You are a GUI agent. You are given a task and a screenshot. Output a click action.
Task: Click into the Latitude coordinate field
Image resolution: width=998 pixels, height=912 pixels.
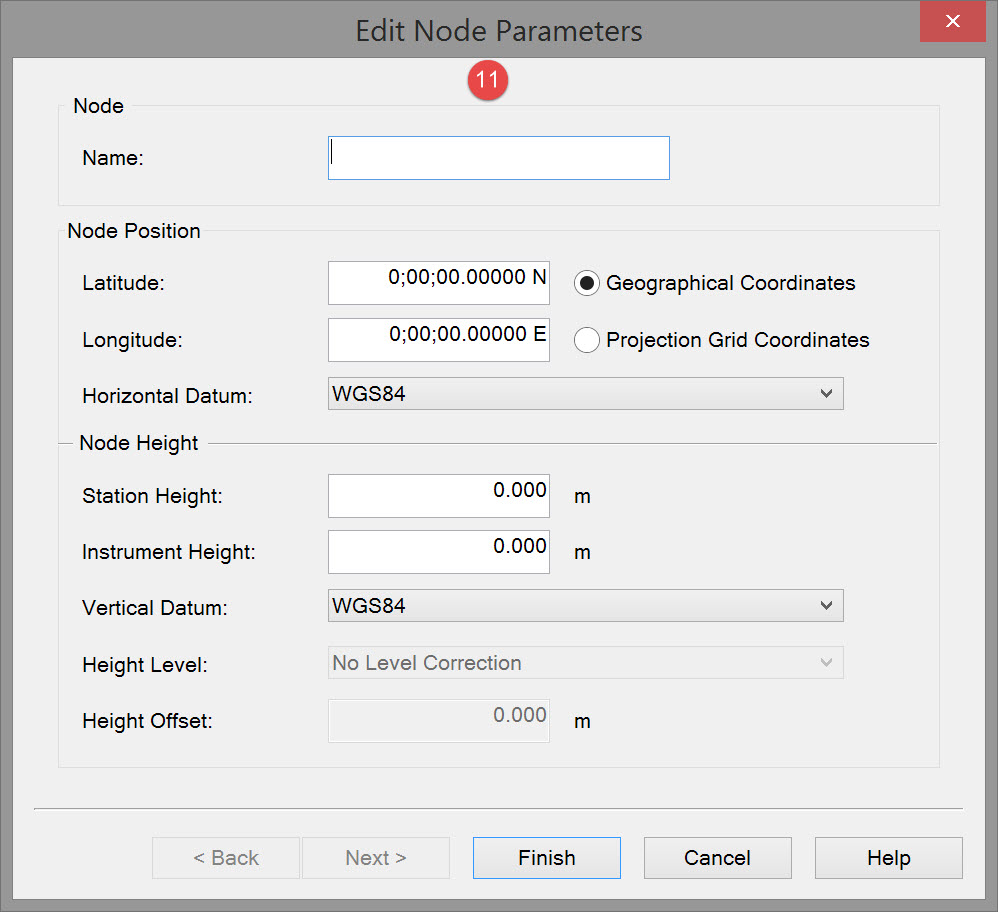(438, 283)
